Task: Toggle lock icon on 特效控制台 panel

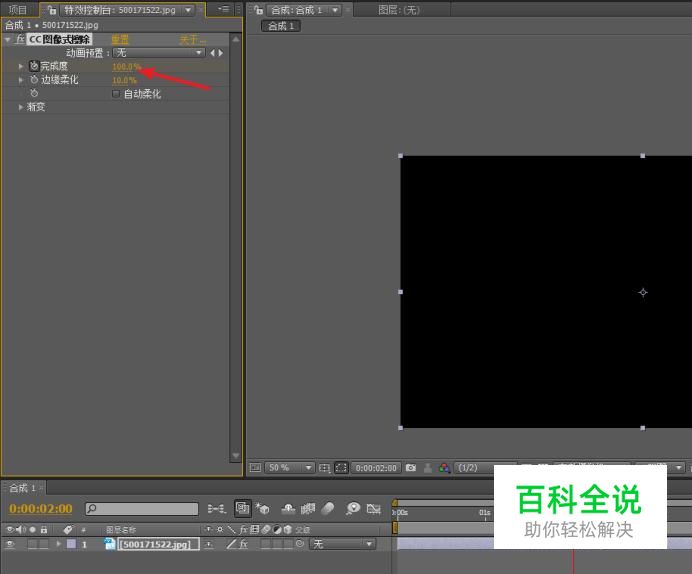Action: pos(52,10)
